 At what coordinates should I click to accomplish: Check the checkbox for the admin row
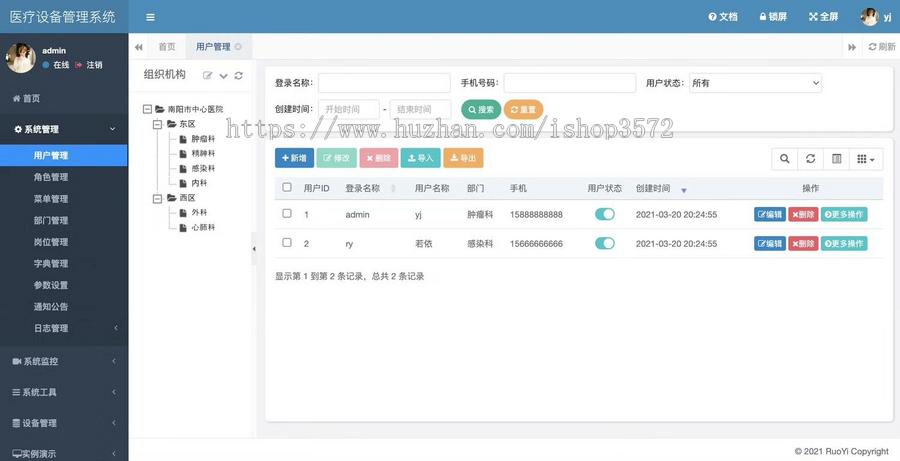287,214
